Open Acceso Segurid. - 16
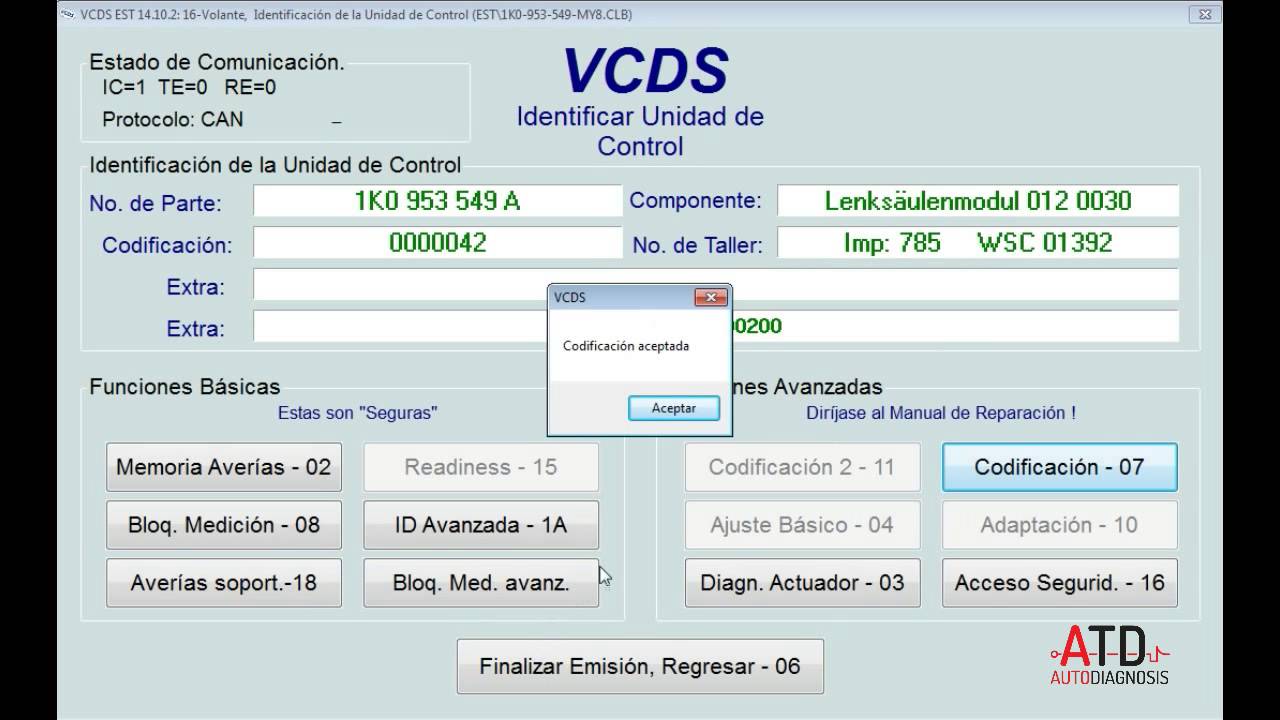 pos(1060,583)
